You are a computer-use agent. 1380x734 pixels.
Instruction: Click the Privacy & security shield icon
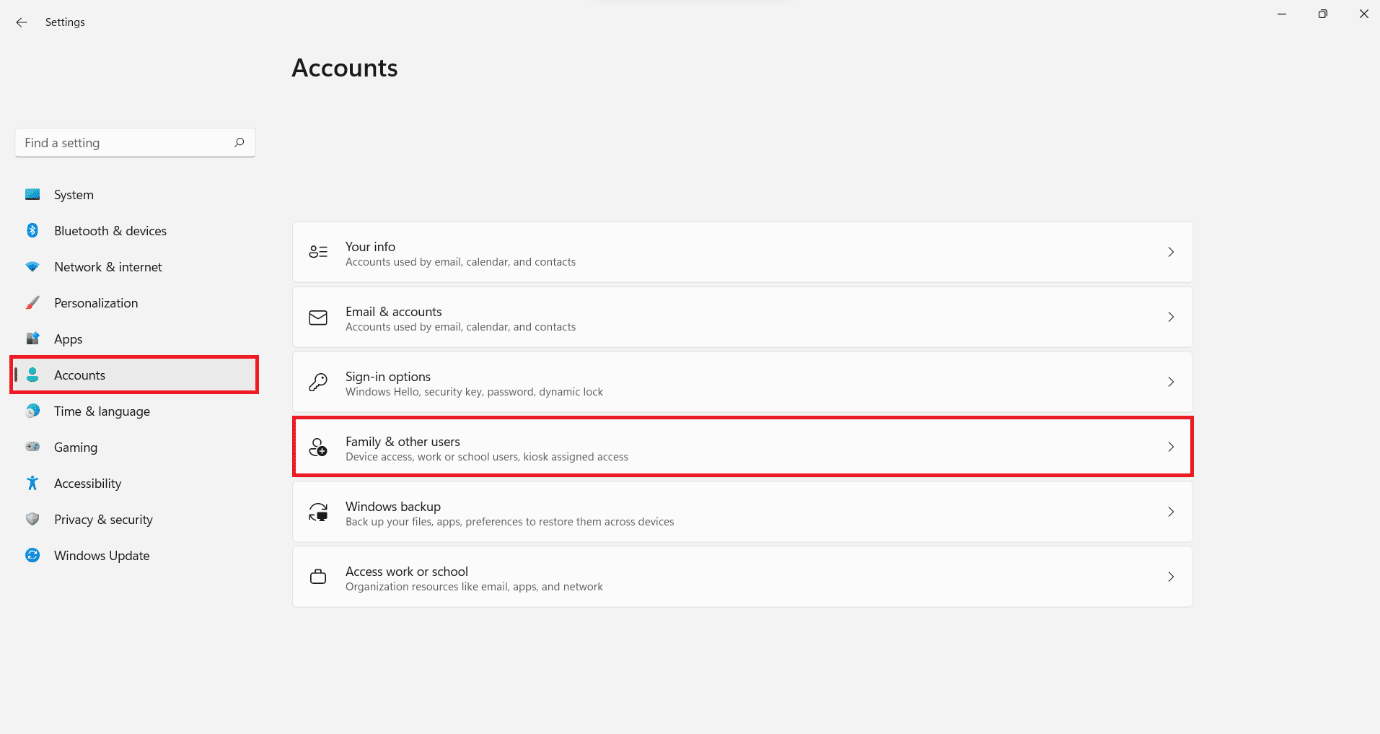pos(33,519)
